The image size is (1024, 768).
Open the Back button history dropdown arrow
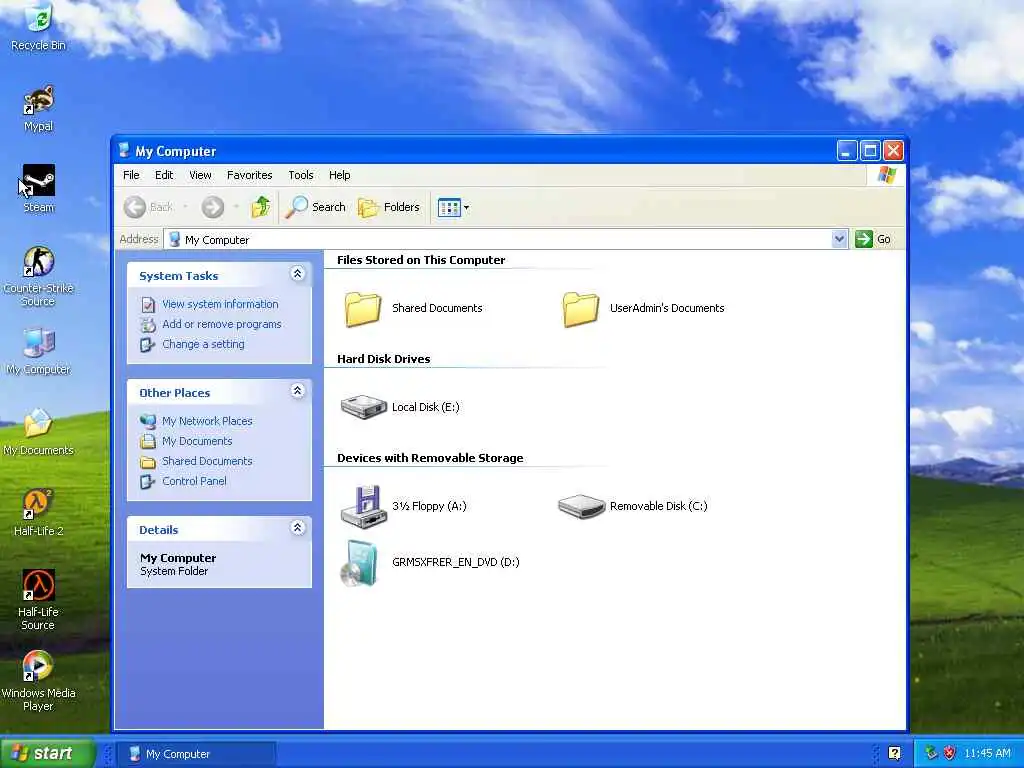[185, 207]
